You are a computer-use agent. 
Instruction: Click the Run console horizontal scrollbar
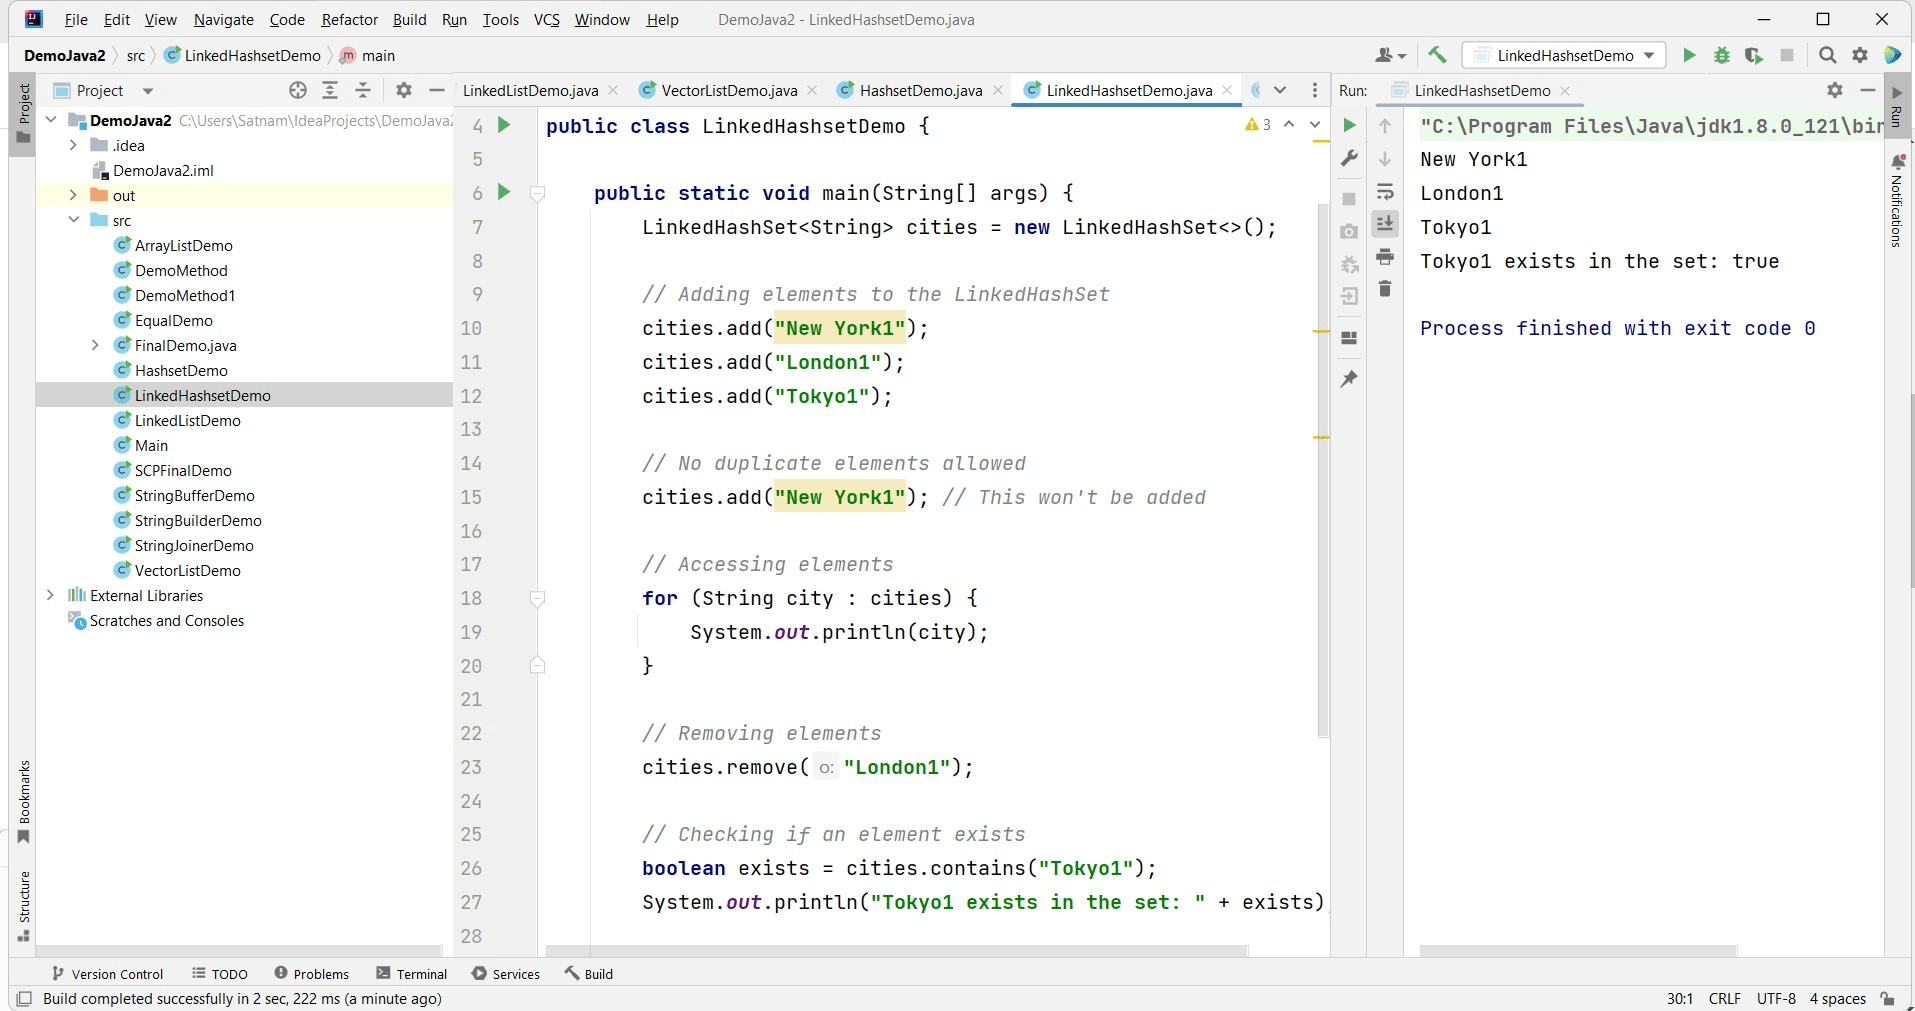tap(1578, 950)
